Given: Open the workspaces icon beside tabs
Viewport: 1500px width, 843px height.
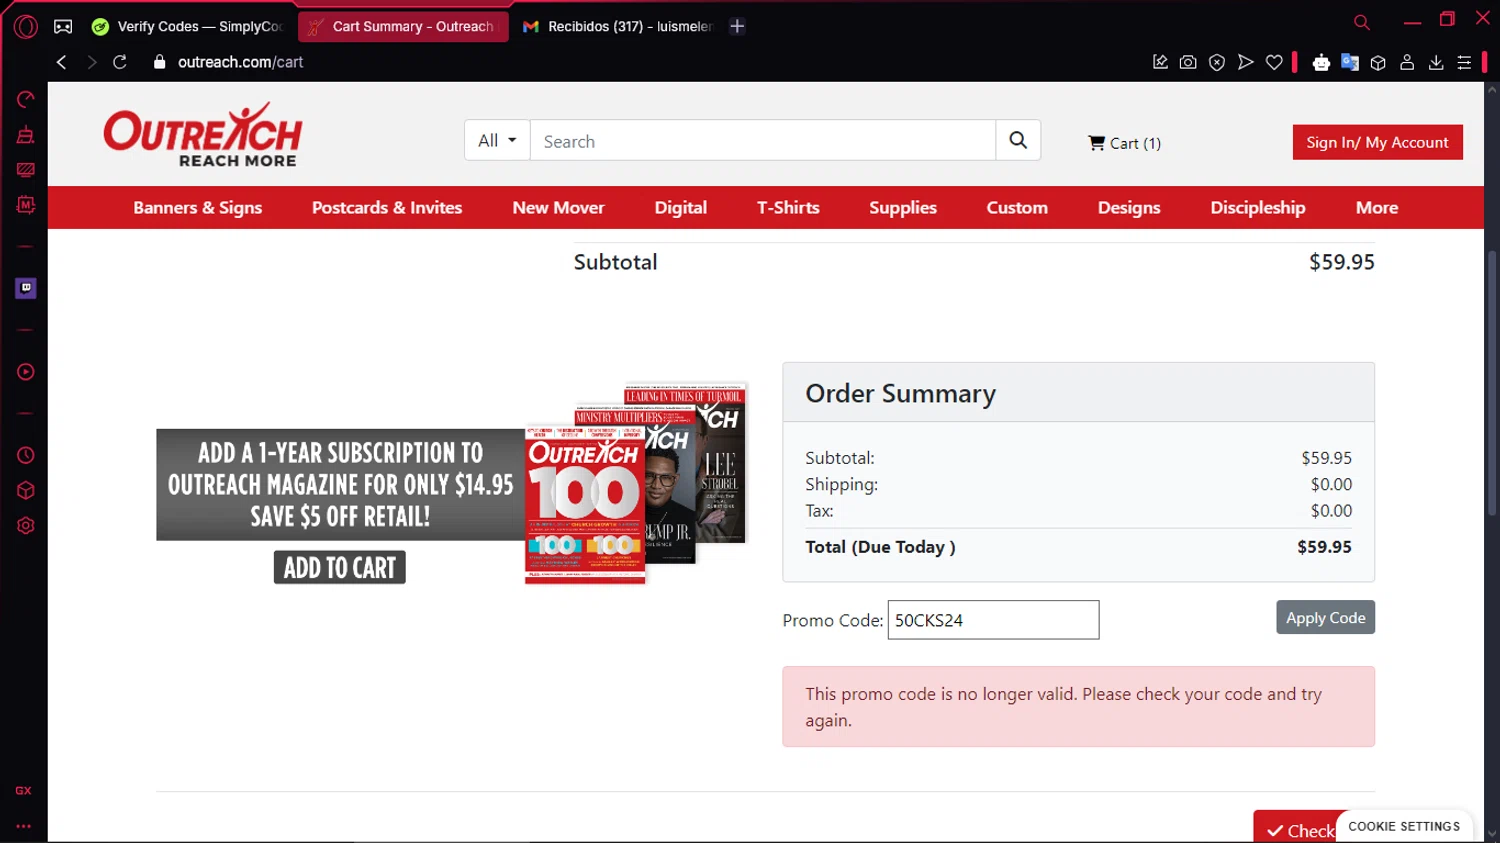Looking at the screenshot, I should click(63, 27).
